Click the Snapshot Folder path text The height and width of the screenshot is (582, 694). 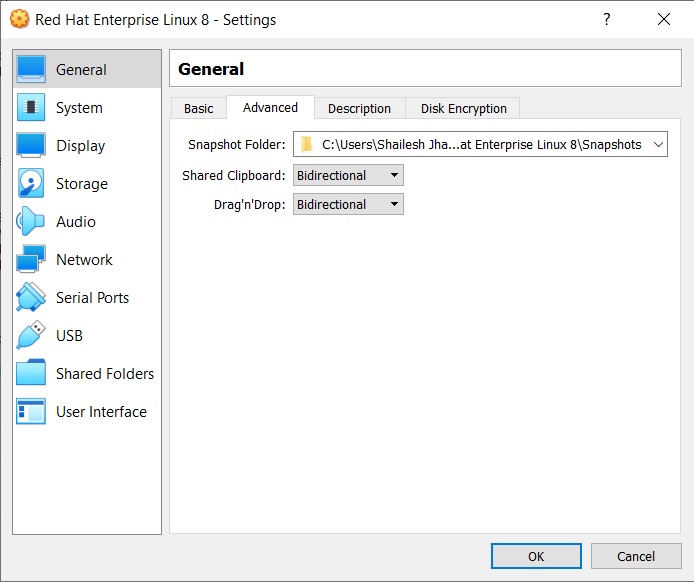(482, 145)
